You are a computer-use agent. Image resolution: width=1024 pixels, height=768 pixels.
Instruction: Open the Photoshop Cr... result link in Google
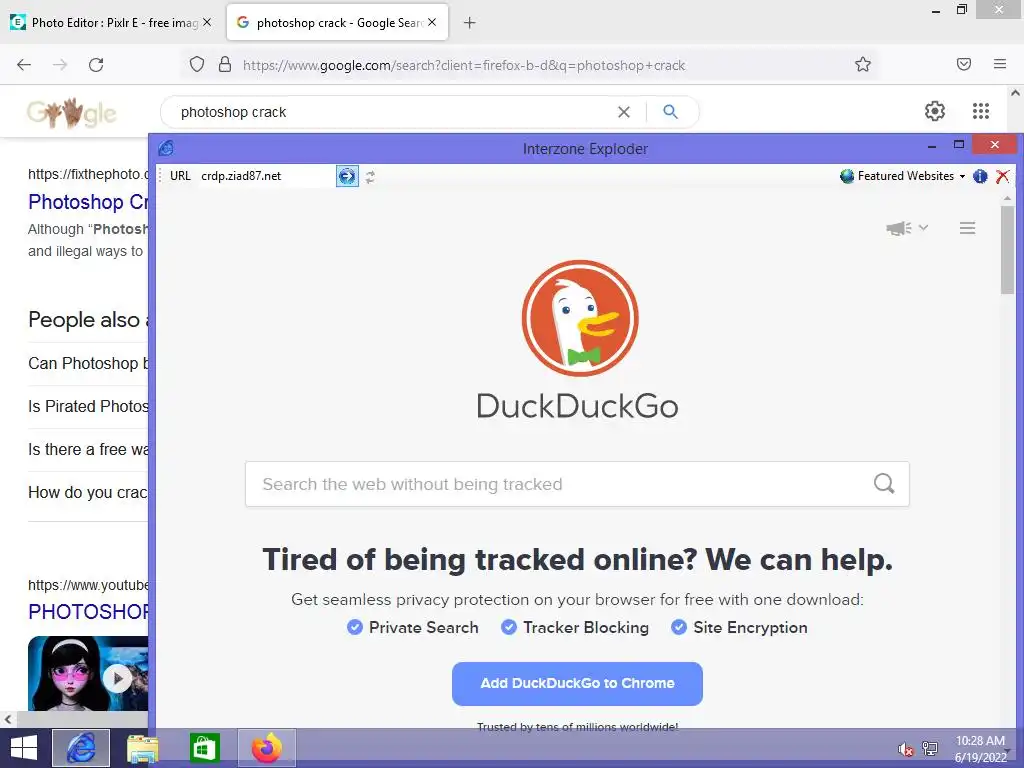tap(88, 202)
